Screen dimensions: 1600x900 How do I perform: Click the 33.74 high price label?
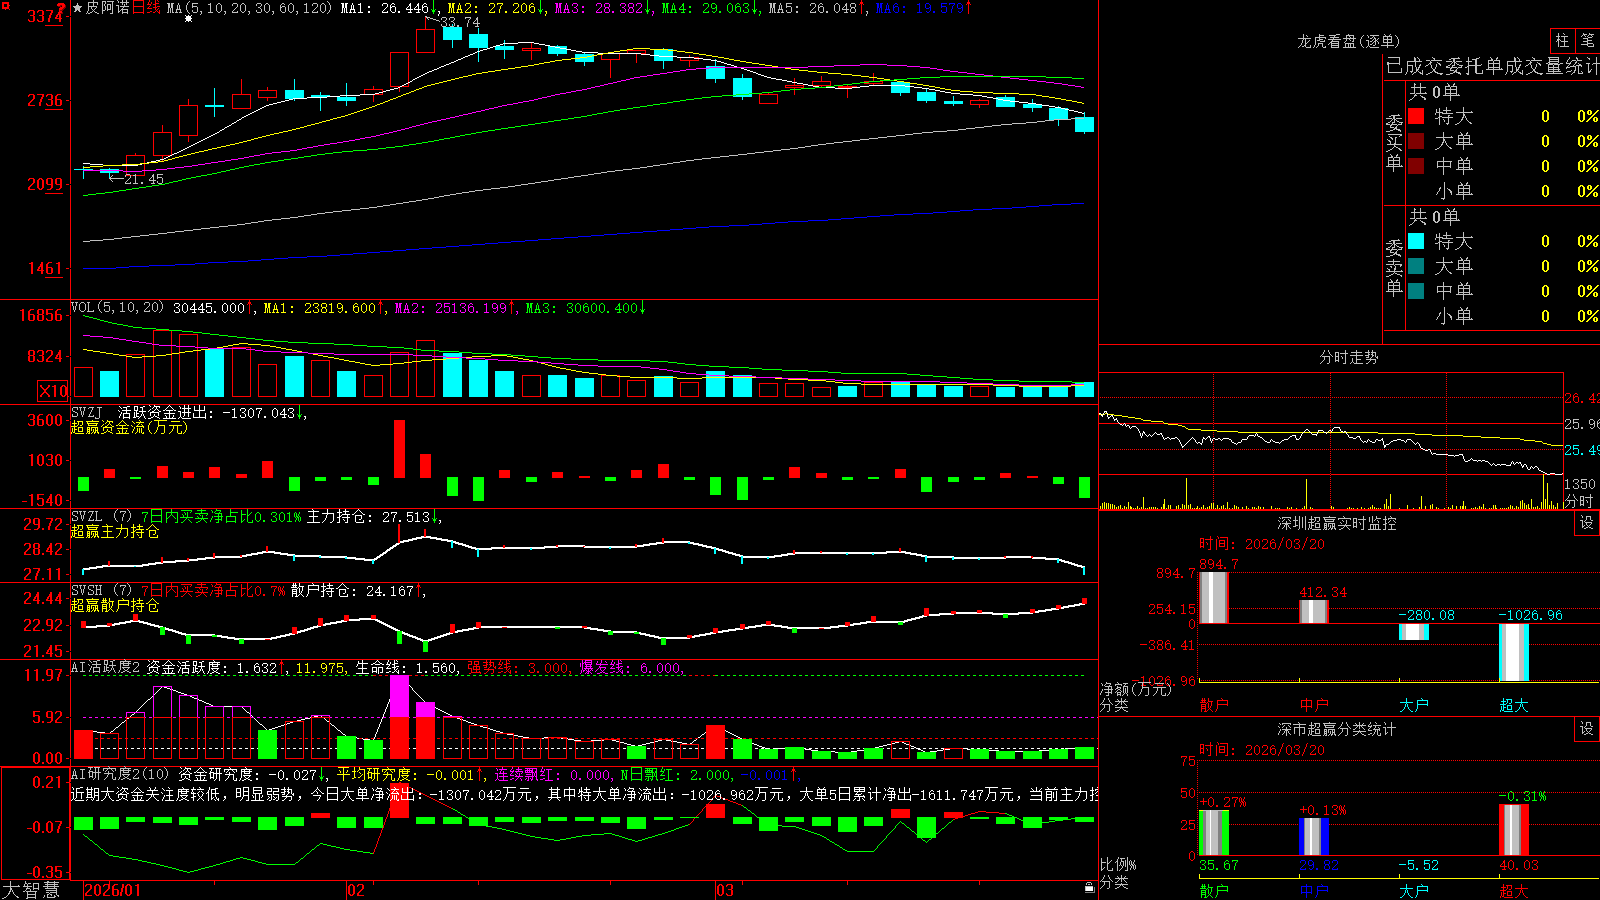pyautogui.click(x=460, y=22)
